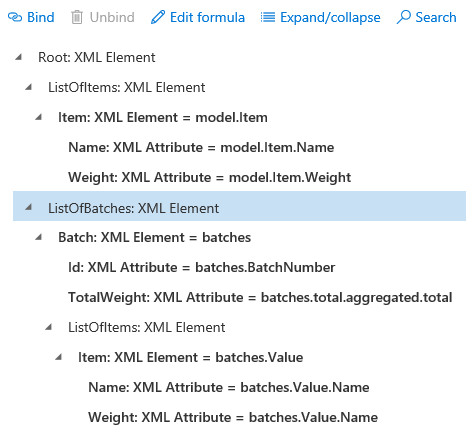The image size is (466, 438).
Task: Collapse the Item bound to batches.Value
Action: (59, 357)
